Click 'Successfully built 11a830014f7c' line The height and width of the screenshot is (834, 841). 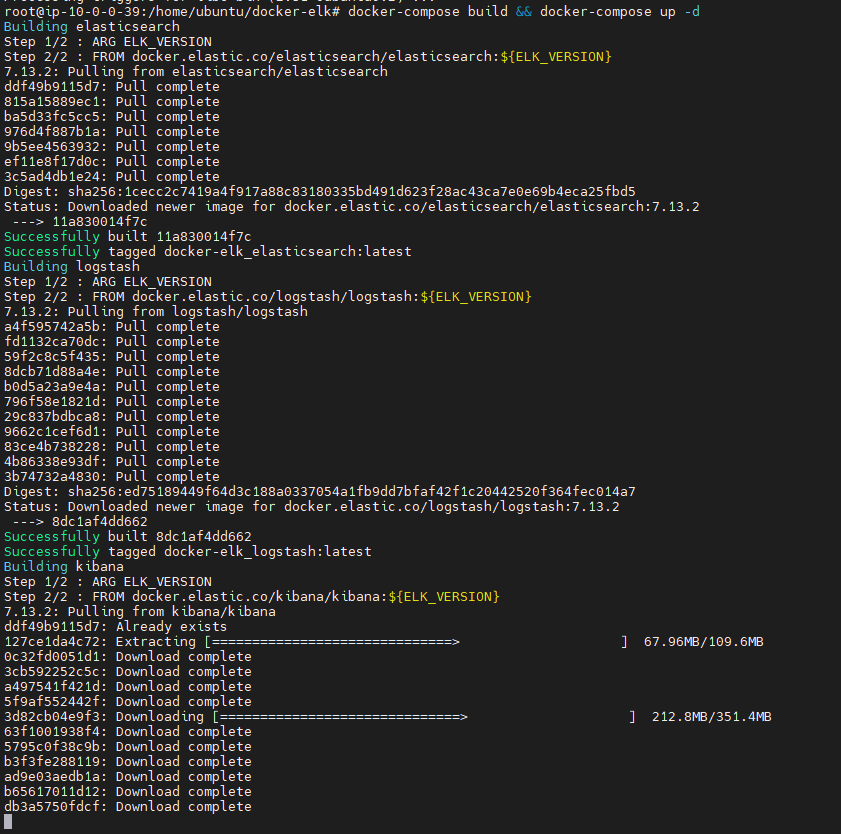click(x=127, y=237)
